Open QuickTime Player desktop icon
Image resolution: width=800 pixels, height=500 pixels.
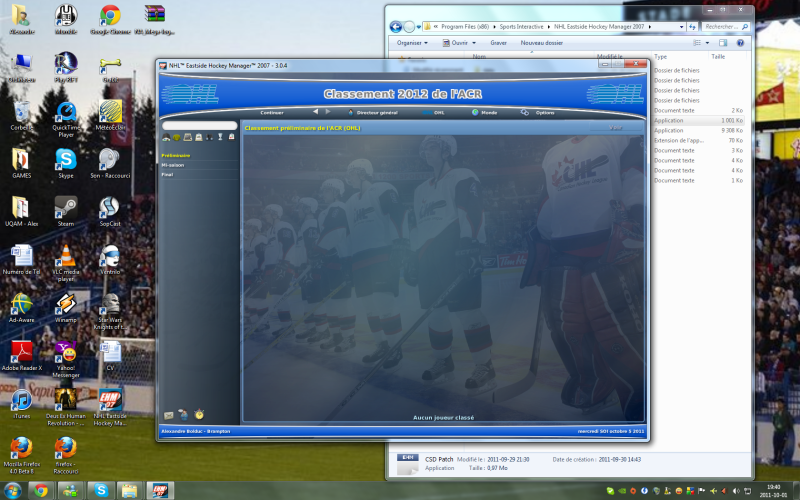[66, 119]
